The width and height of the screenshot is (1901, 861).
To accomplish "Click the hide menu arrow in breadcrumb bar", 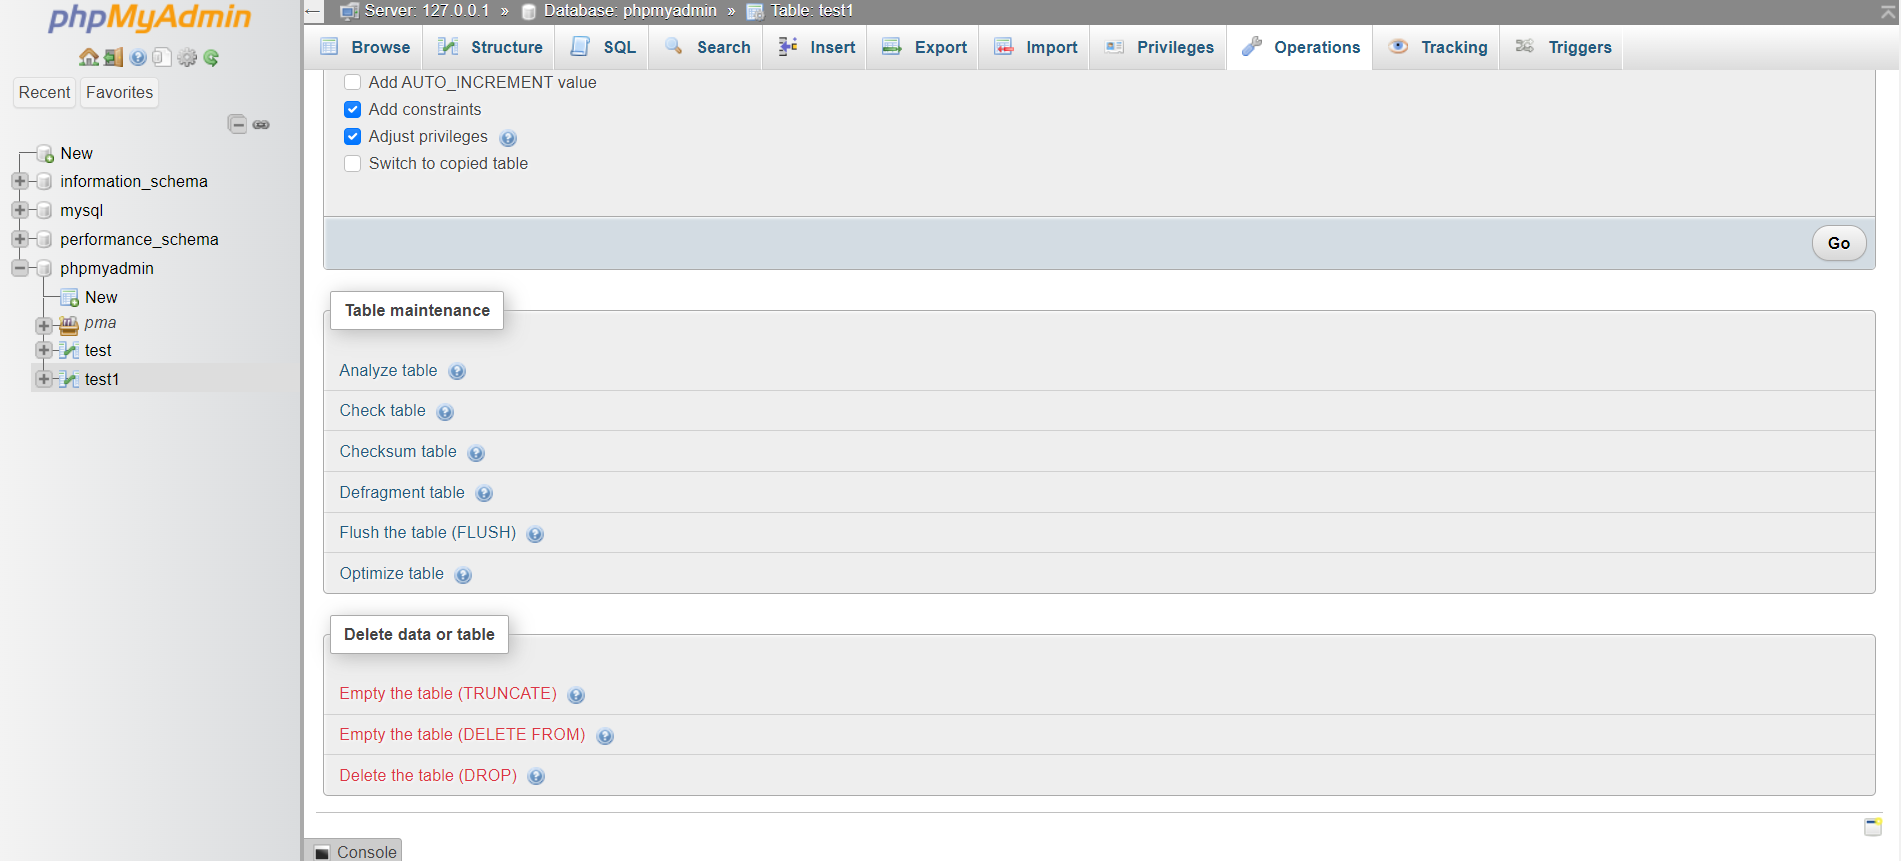I will point(313,12).
